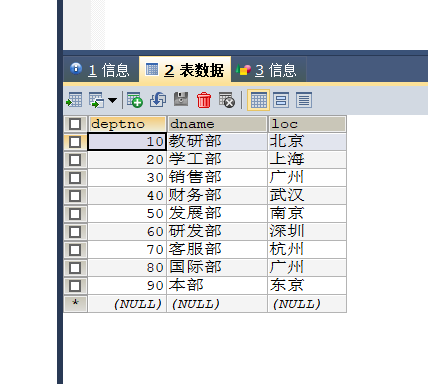Switch to text view mode
Image resolution: width=428 pixels, height=384 pixels.
[x=304, y=100]
